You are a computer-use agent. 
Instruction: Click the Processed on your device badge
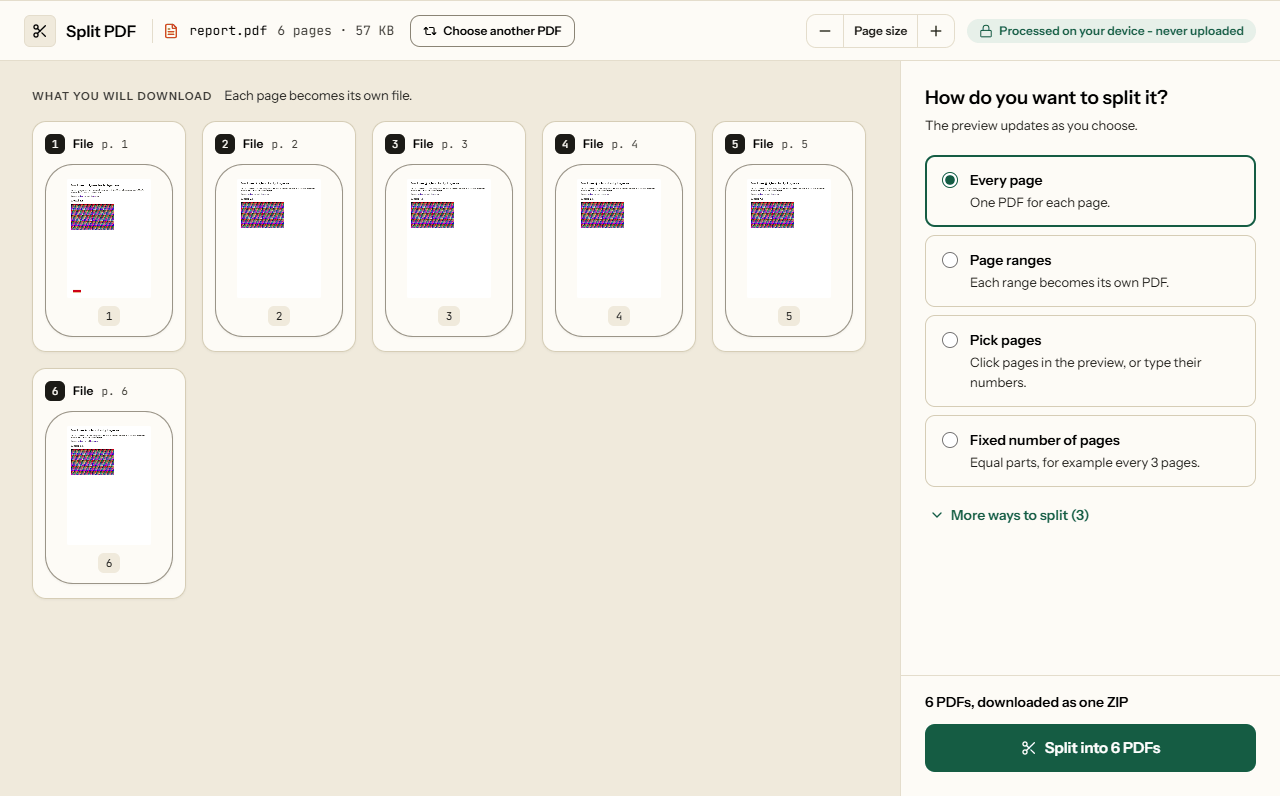(1111, 31)
